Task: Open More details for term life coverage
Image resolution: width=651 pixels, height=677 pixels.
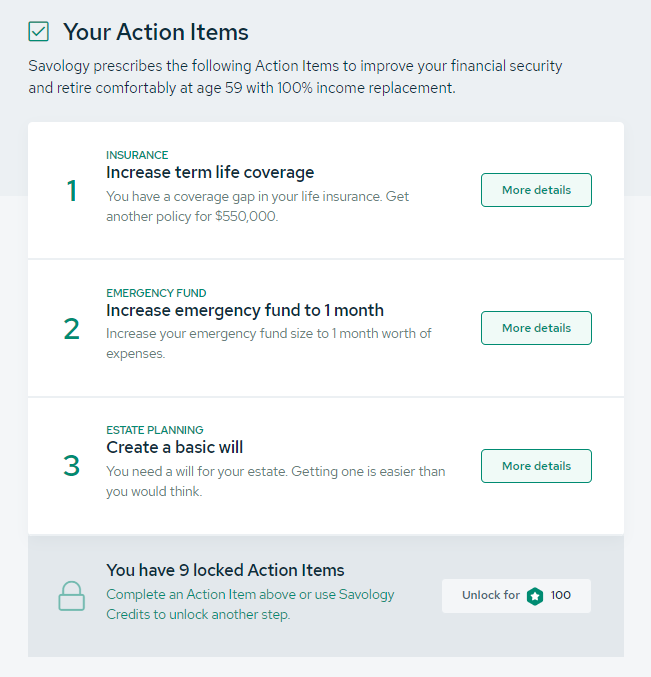Action: [536, 190]
